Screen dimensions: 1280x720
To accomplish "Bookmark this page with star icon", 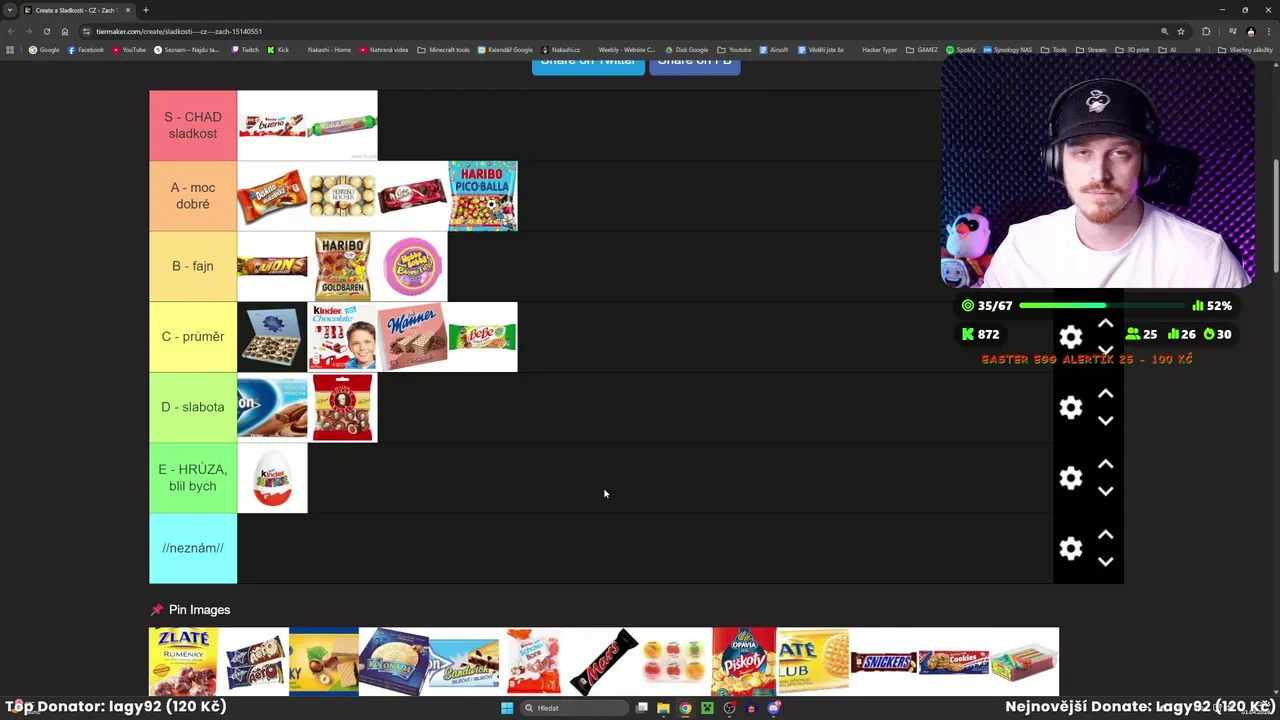I will [x=1181, y=31].
